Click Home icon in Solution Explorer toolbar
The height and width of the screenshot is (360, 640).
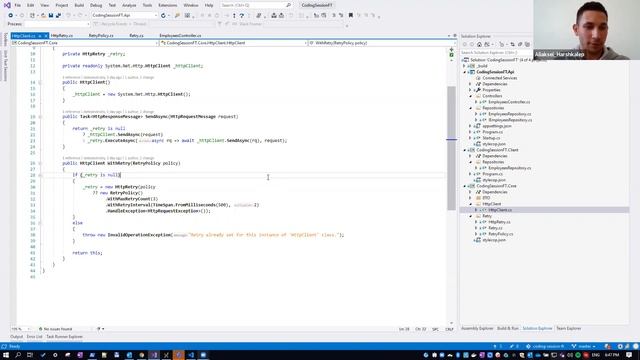[x=479, y=44]
